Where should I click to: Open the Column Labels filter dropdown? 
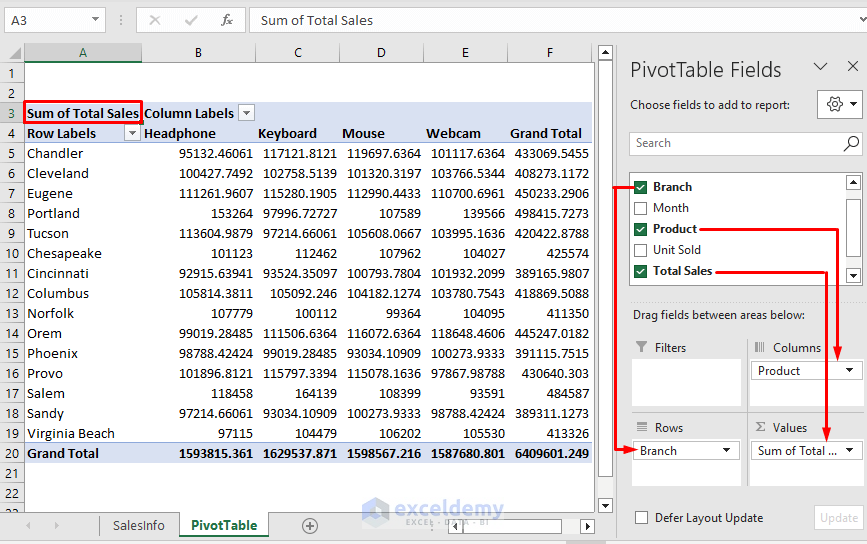(x=246, y=113)
